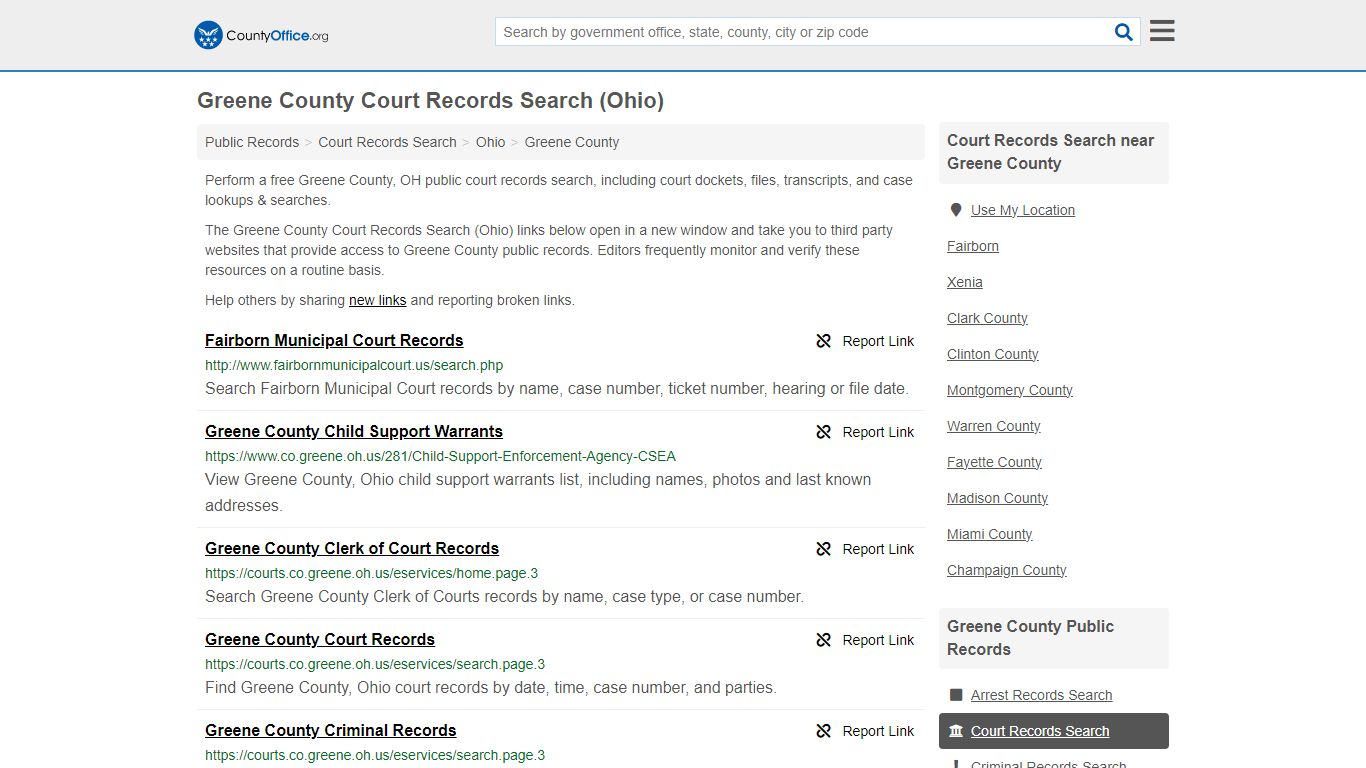
Task: Select Madison County in nearby list
Action: tap(997, 498)
